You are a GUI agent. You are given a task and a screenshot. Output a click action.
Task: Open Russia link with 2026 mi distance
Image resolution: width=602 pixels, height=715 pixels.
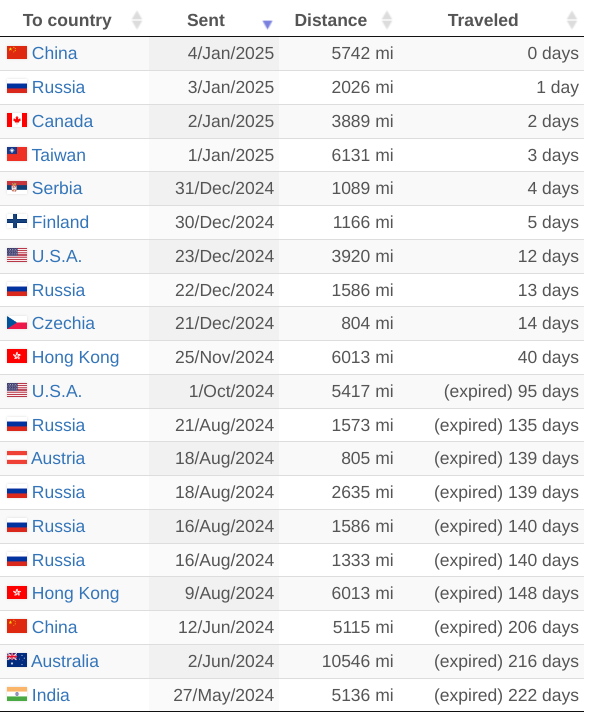(58, 87)
